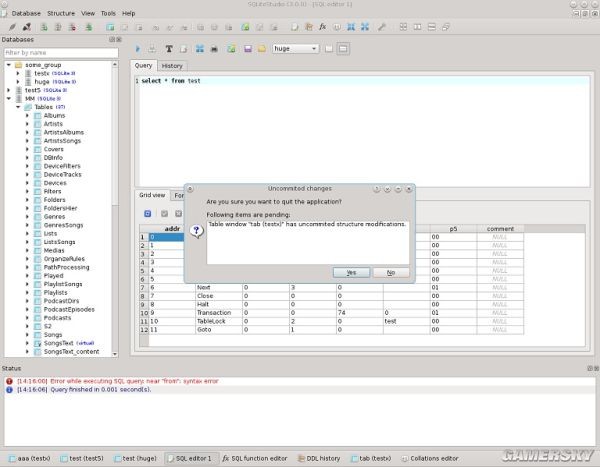Click the cascade windows toolbar icon
This screenshot has height=467, width=600.
[446, 27]
